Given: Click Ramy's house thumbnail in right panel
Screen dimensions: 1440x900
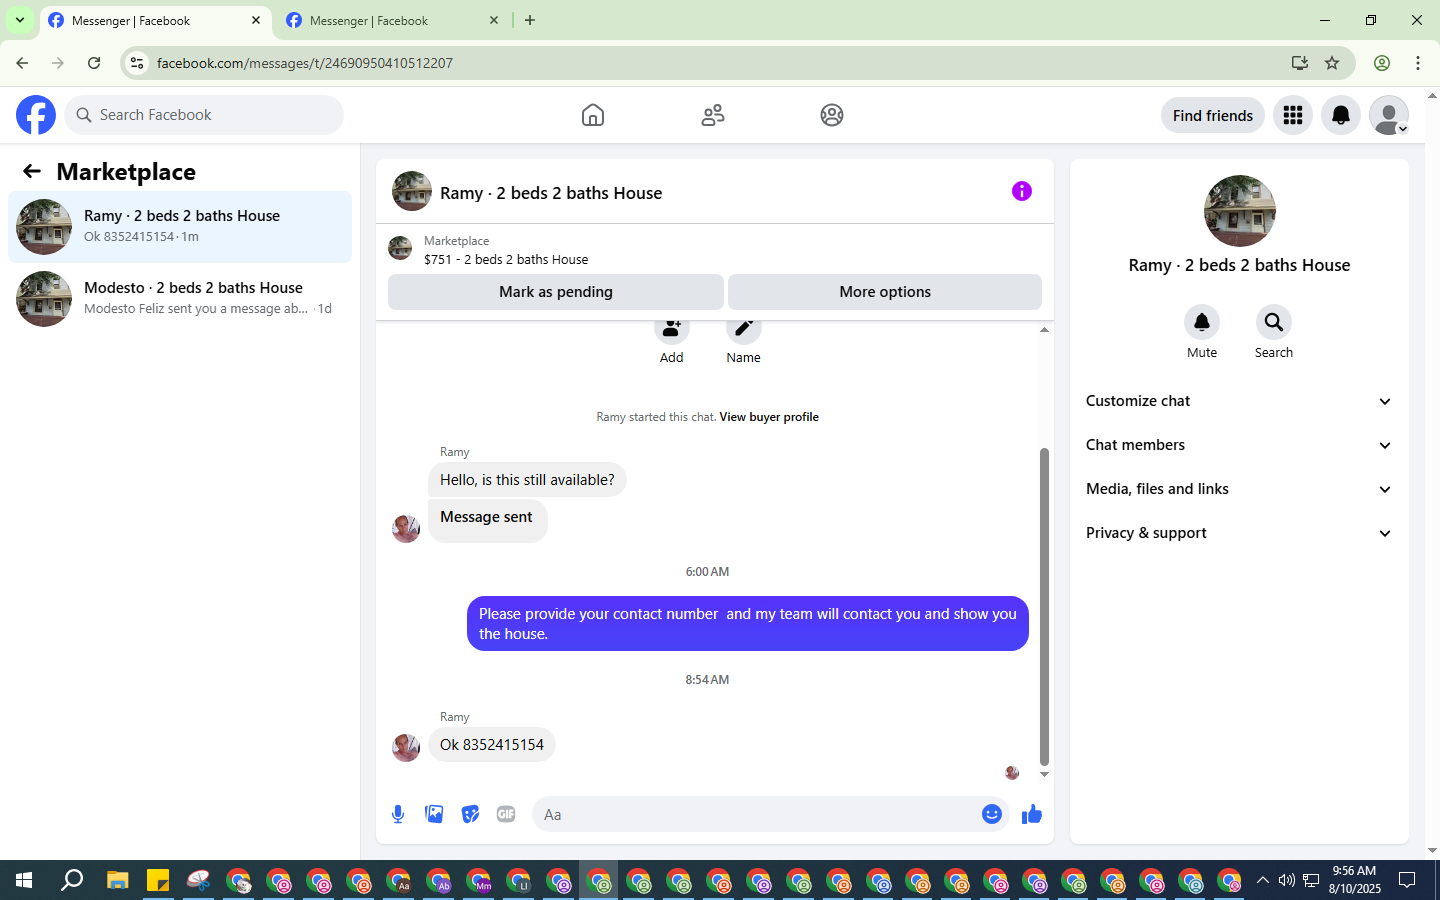Looking at the screenshot, I should pos(1240,211).
